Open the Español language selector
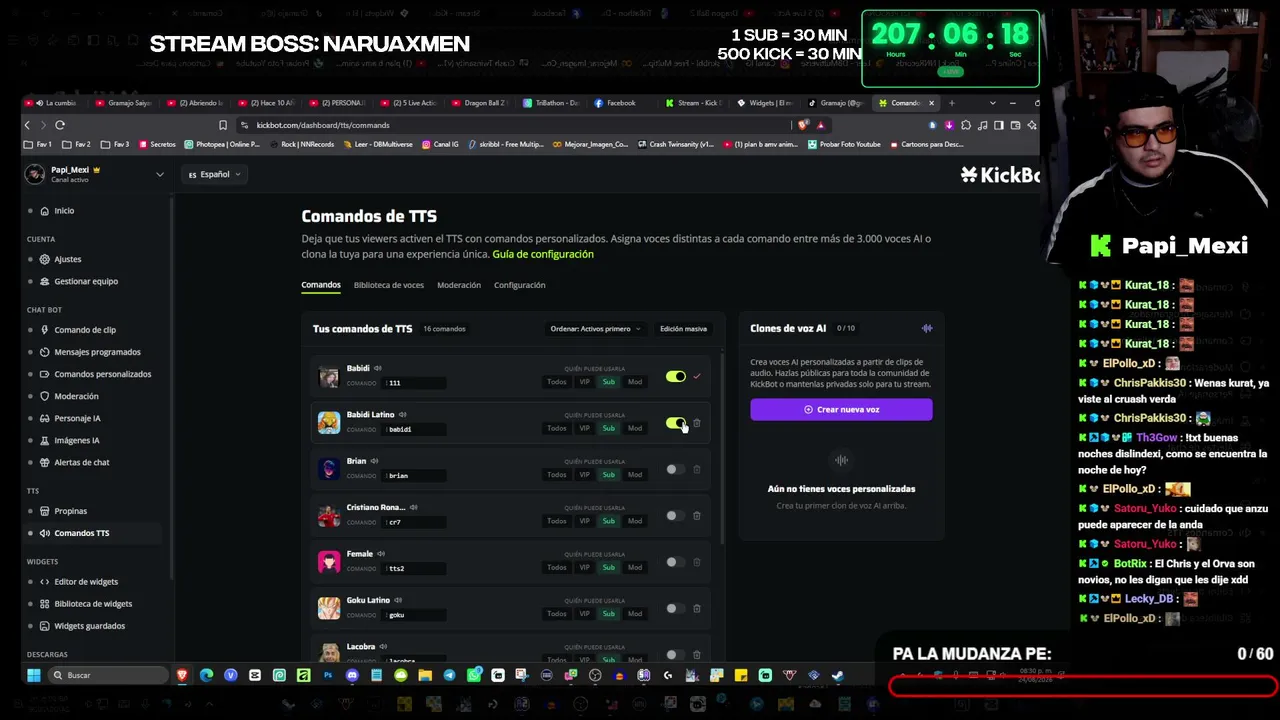This screenshot has height=720, width=1280. click(215, 174)
